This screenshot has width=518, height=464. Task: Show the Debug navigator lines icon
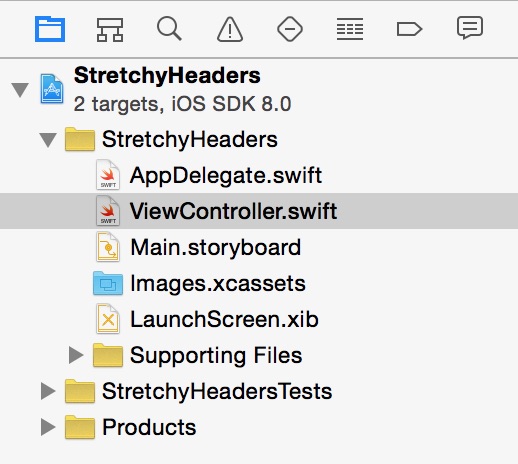(x=350, y=29)
